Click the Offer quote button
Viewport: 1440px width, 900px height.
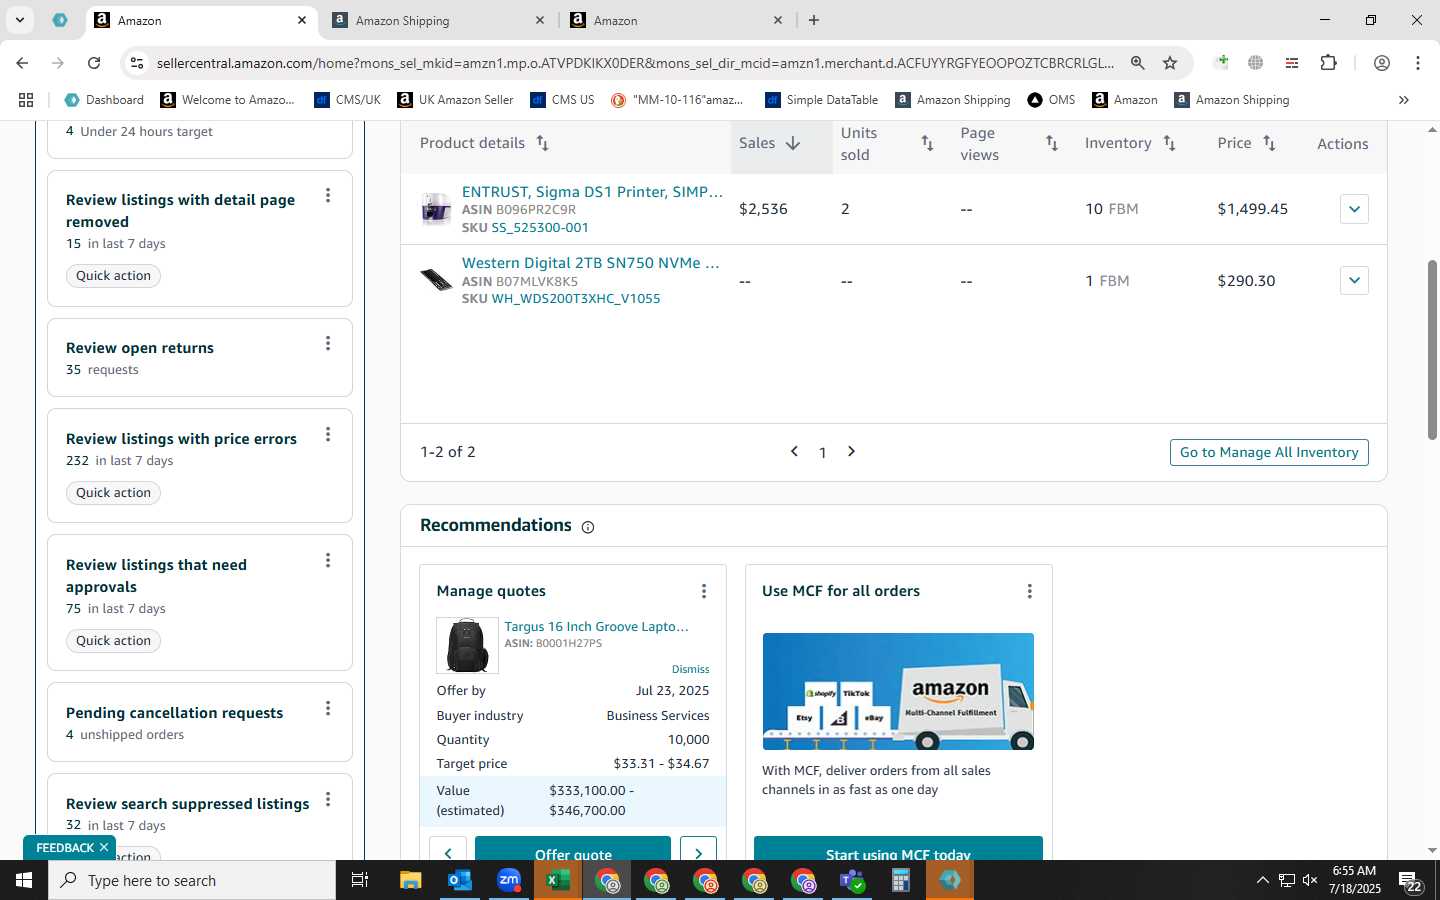coord(573,849)
